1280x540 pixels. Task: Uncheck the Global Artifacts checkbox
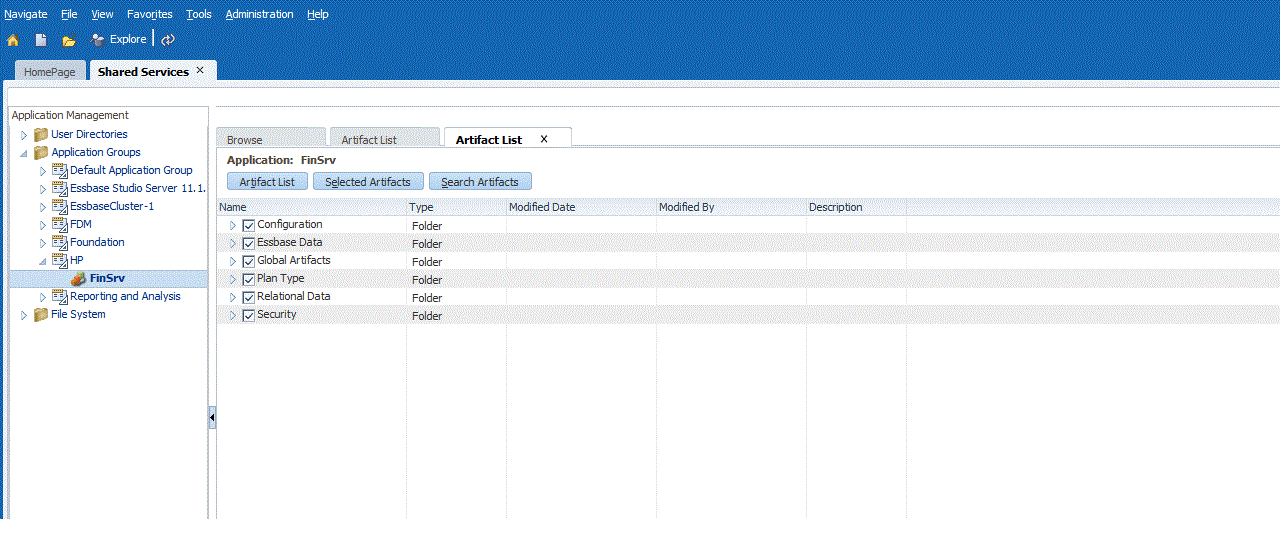249,262
